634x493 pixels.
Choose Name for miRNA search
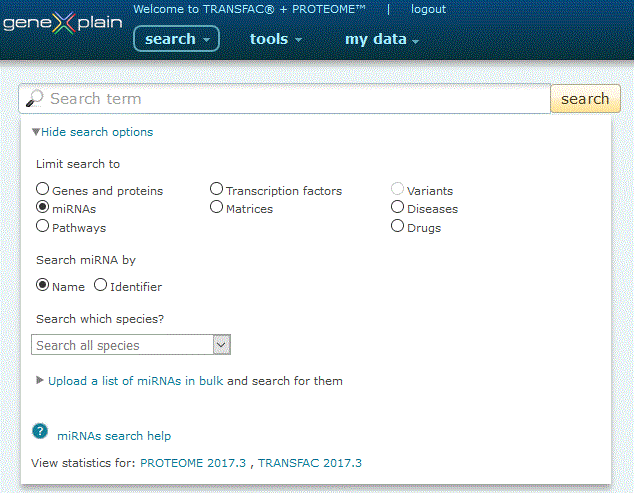[42, 285]
